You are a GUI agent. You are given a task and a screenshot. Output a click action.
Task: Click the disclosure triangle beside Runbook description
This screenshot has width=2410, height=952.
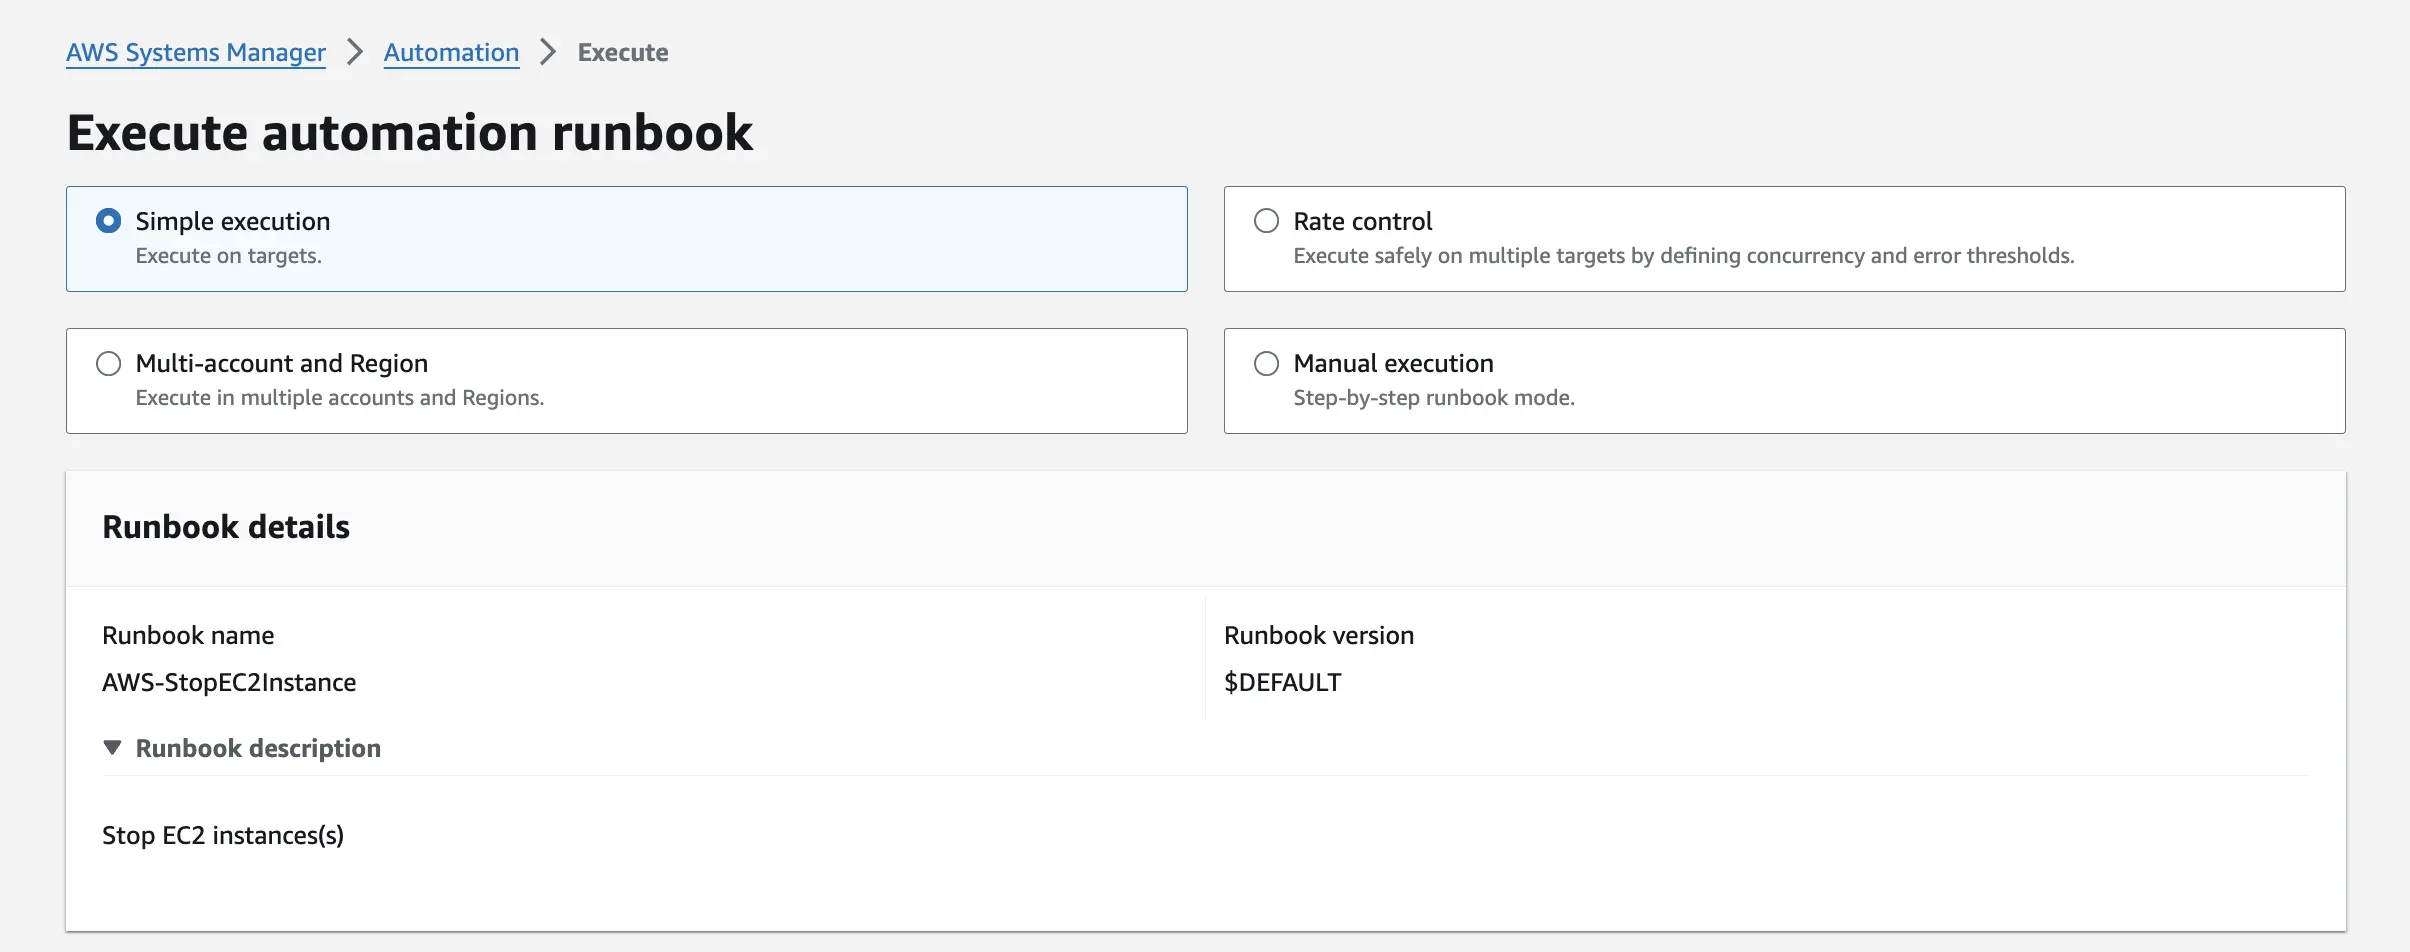point(112,747)
